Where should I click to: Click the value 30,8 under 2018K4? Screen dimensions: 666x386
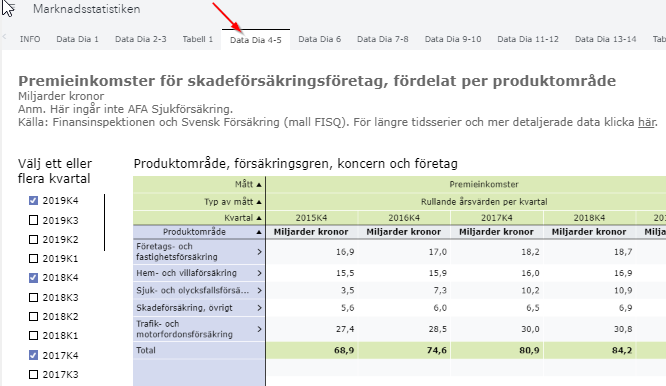623,329
